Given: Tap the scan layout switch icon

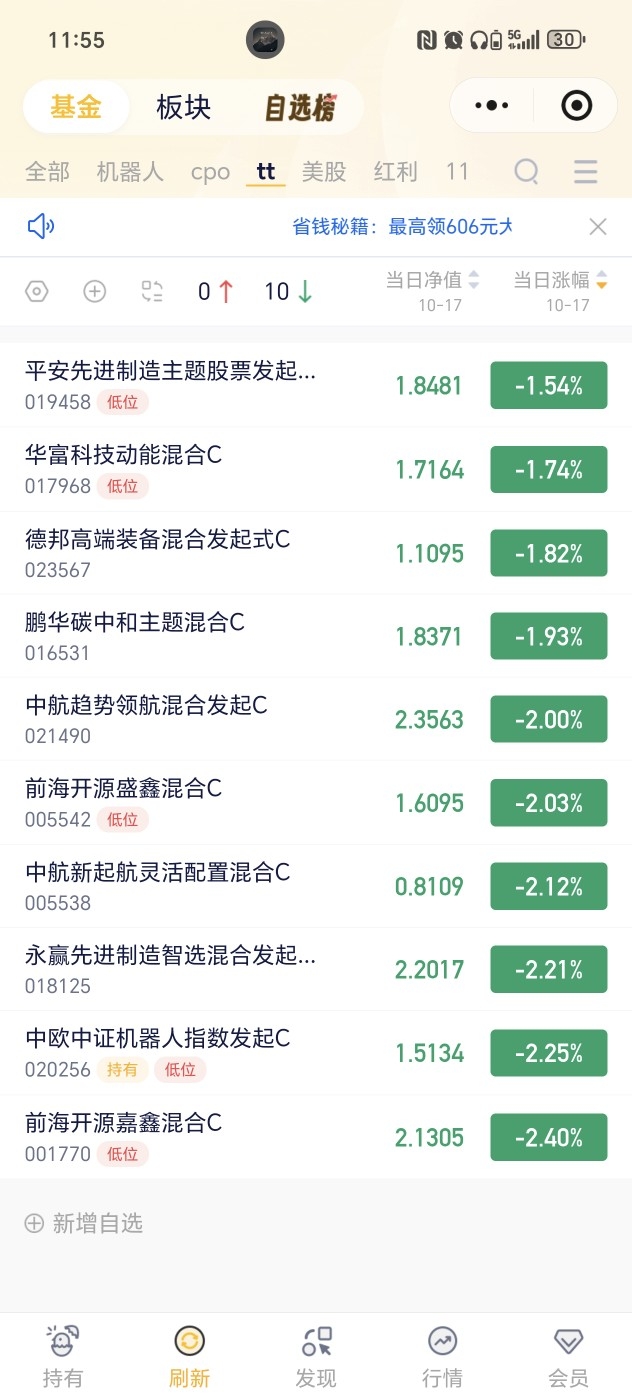Looking at the screenshot, I should 152,291.
